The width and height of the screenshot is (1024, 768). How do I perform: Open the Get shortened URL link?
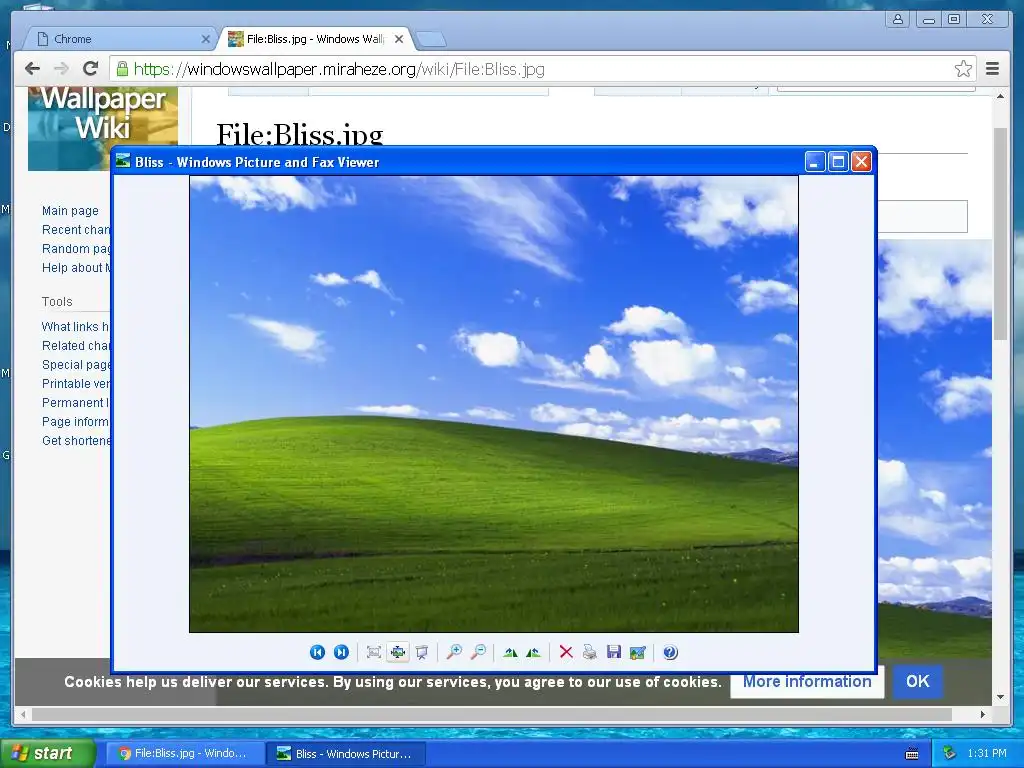[76, 440]
